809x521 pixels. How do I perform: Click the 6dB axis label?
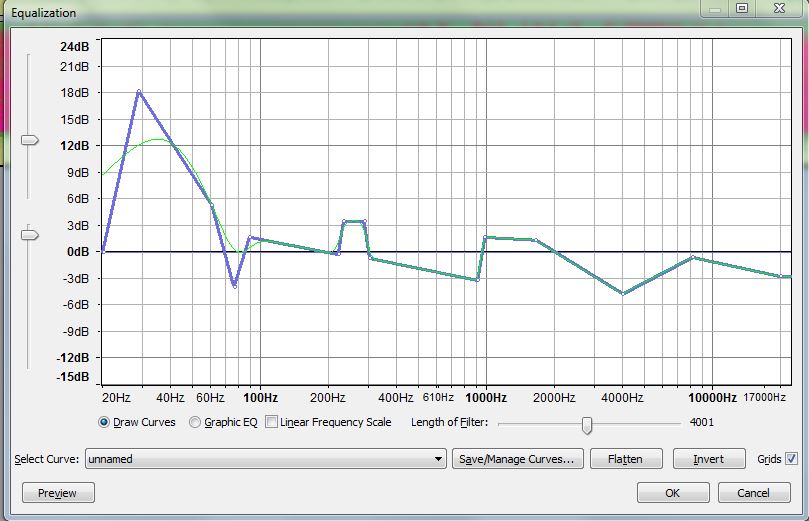coord(78,199)
